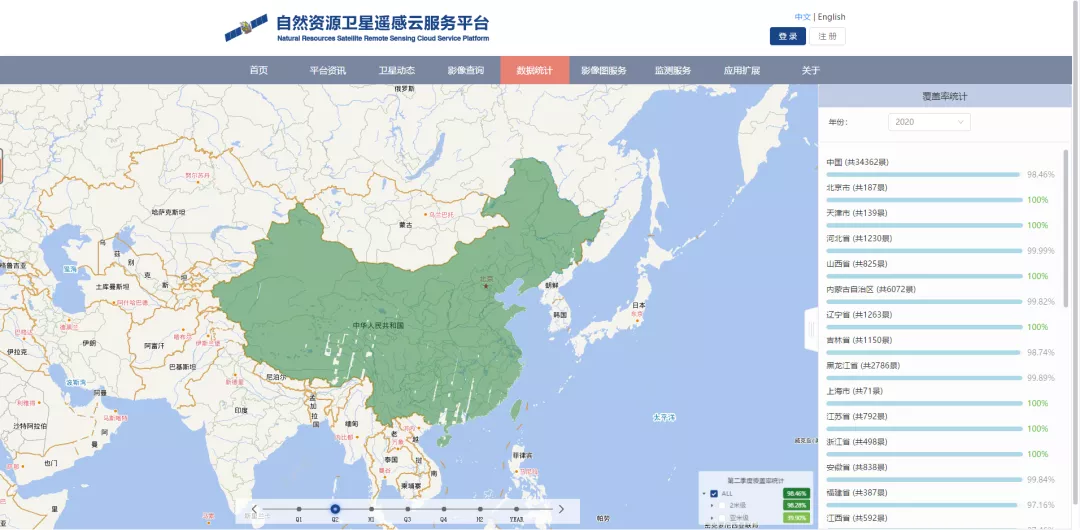The height and width of the screenshot is (530, 1080).
Task: Select the H2 marker on the timeline
Action: 480,509
